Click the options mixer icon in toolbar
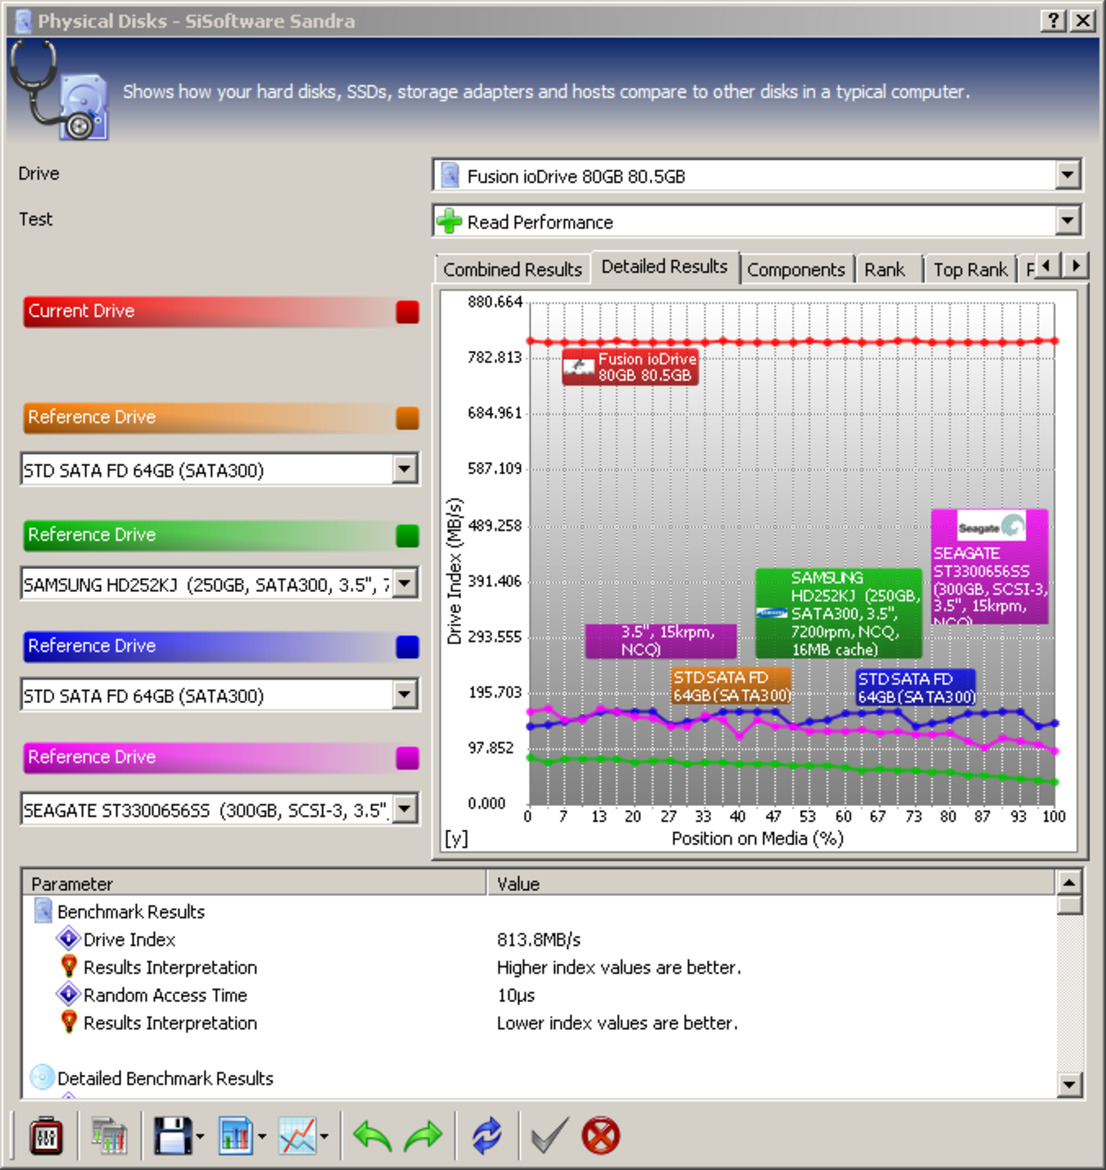Screen dimensions: 1106x1170 [46, 1136]
